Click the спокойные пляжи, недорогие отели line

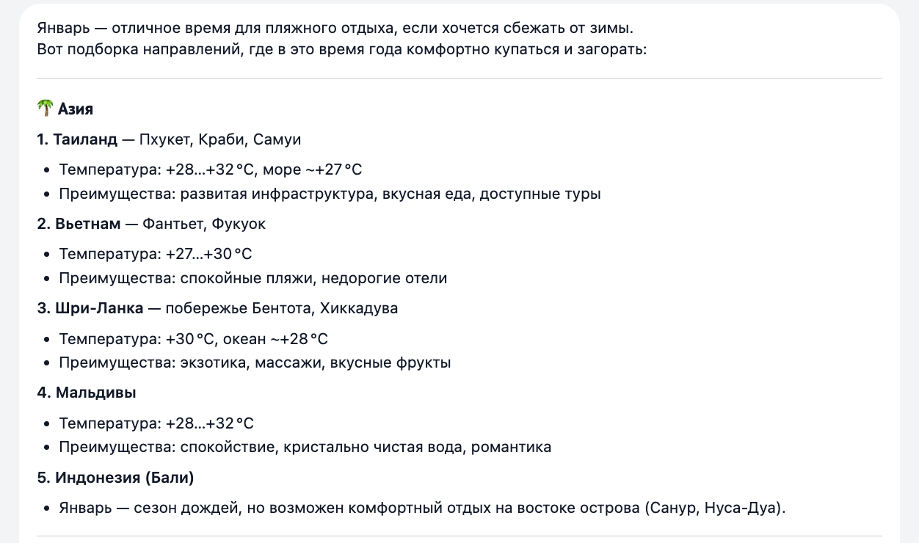tap(252, 278)
